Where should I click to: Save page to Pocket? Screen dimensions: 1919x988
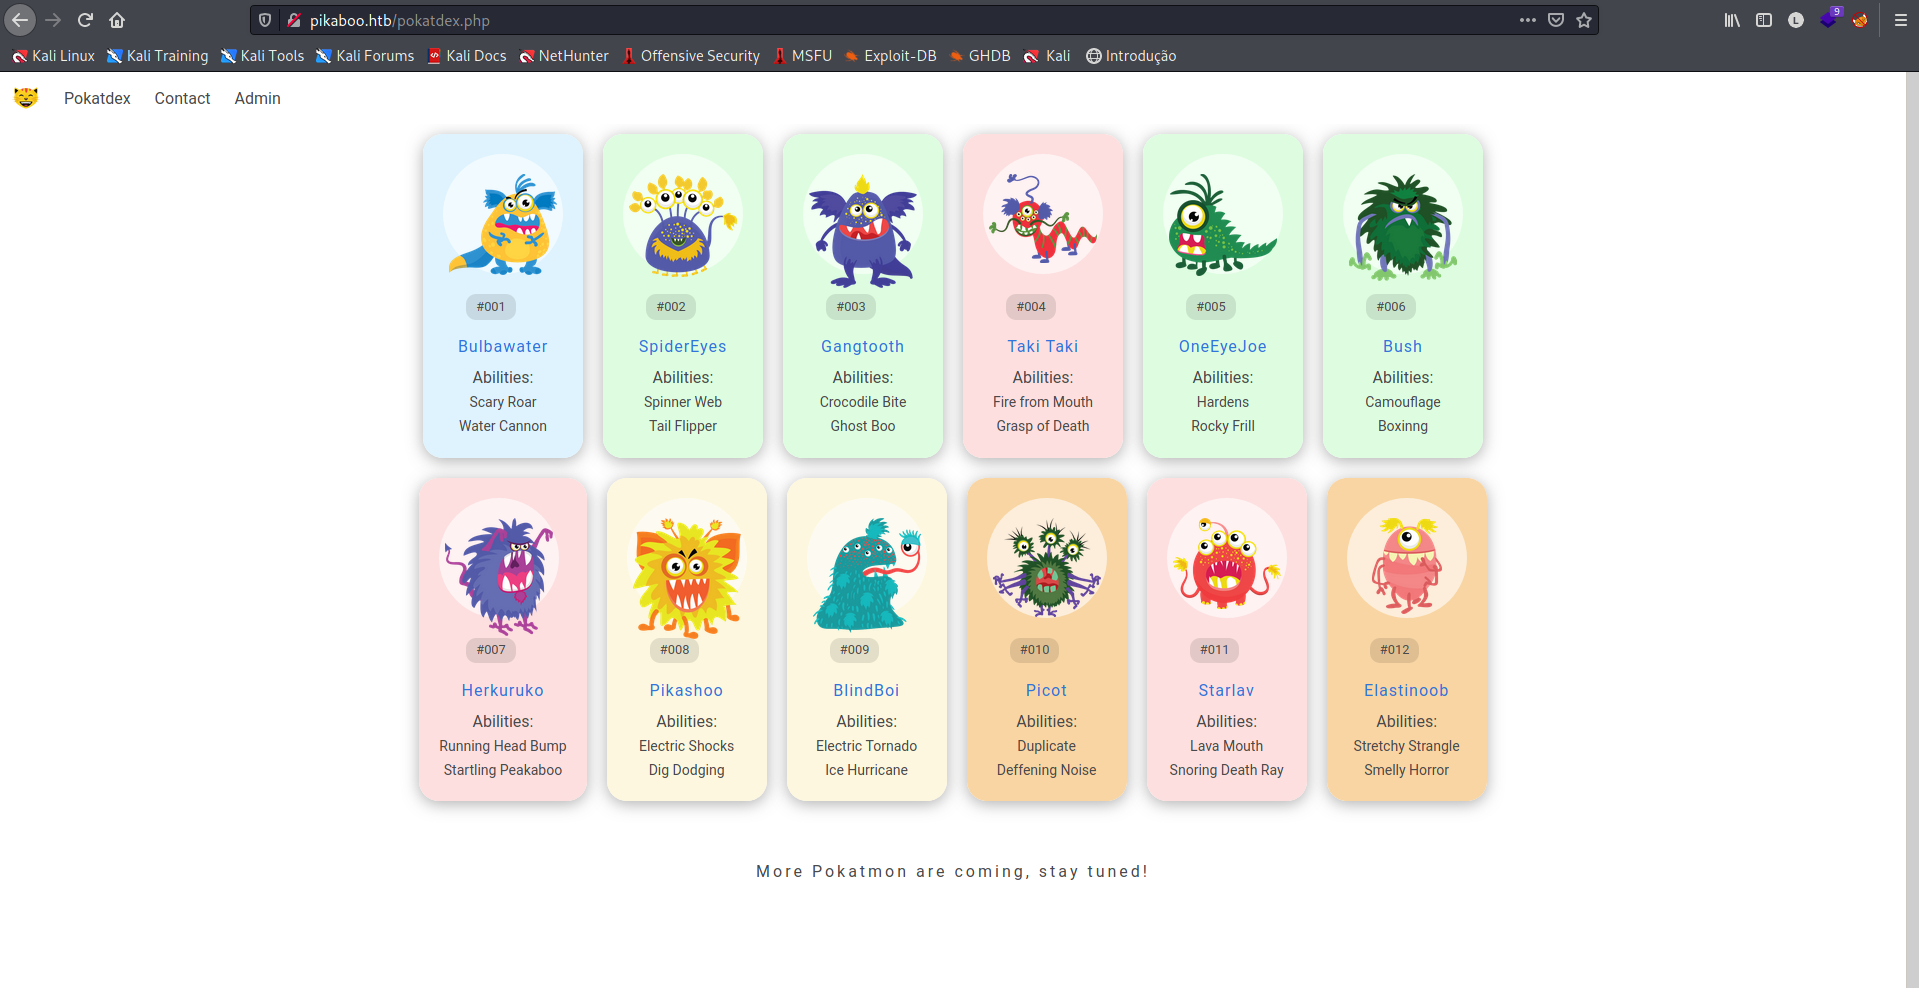click(1556, 20)
